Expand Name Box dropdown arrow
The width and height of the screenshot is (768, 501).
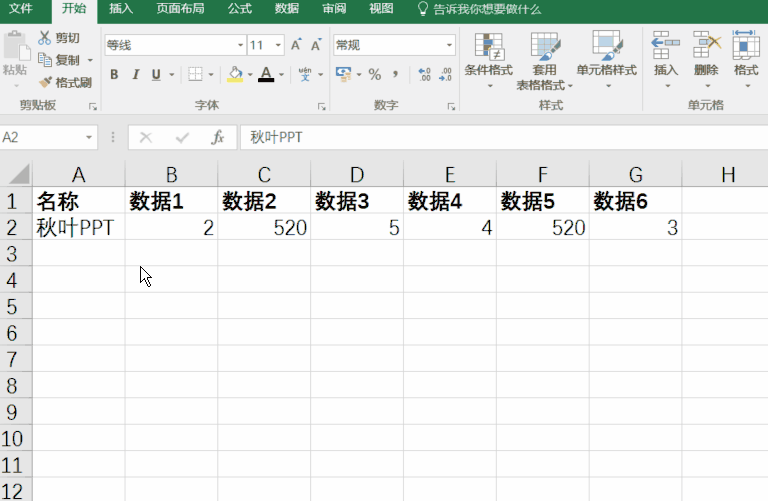[x=89, y=138]
